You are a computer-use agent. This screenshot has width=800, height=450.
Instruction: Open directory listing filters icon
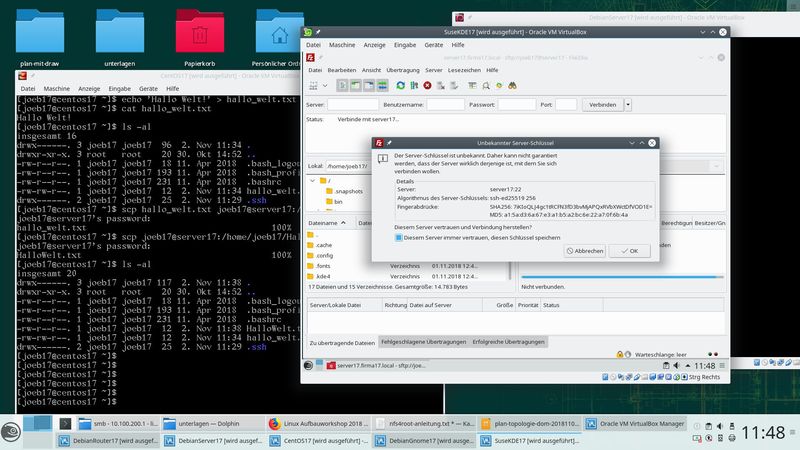click(x=472, y=86)
